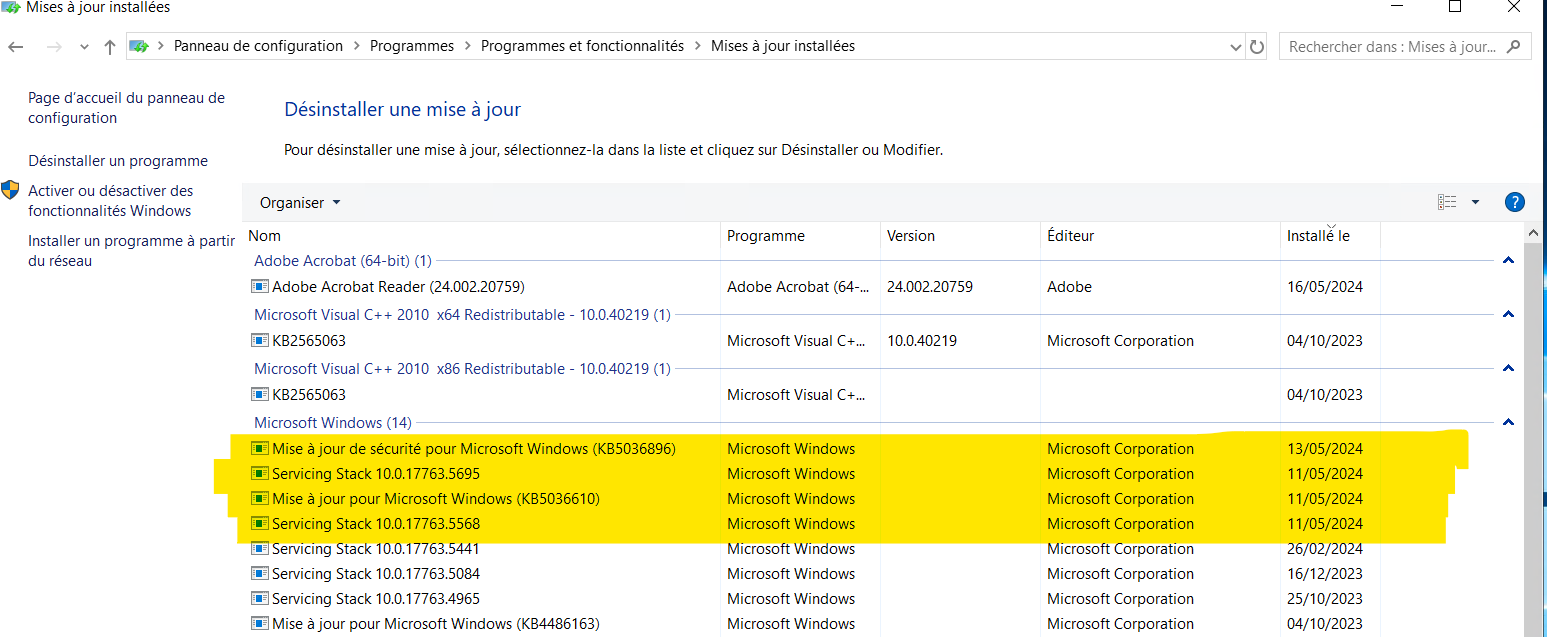Click the Adobe Acrobat Reader row icon
The height and width of the screenshot is (637, 1547).
click(260, 287)
